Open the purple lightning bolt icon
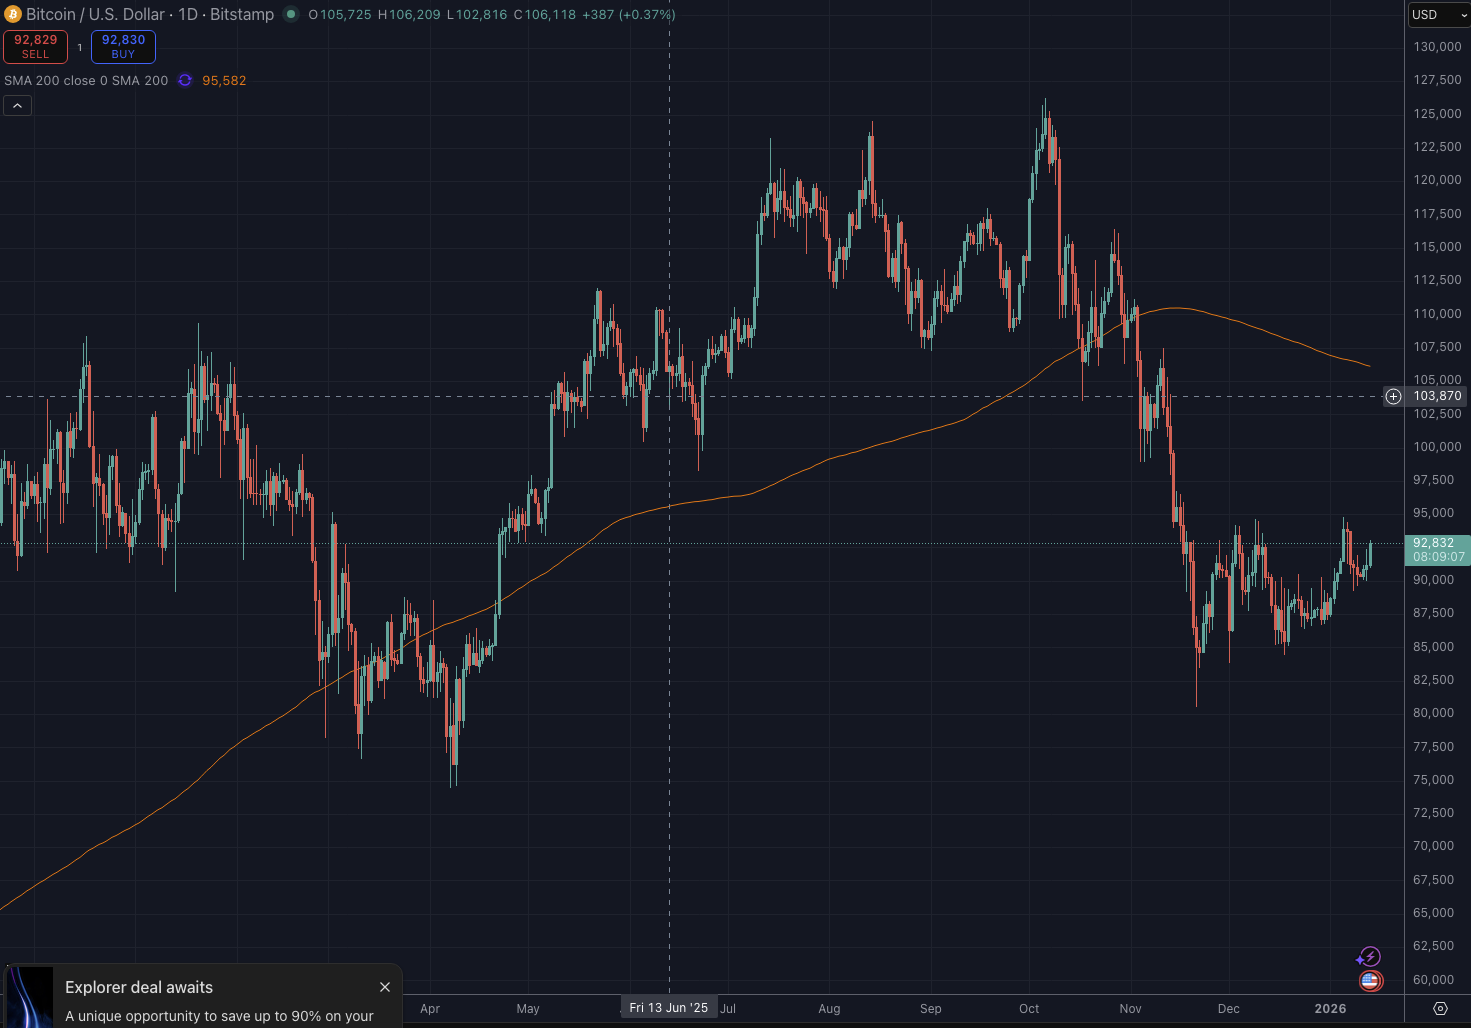Viewport: 1471px width, 1028px height. (1368, 957)
